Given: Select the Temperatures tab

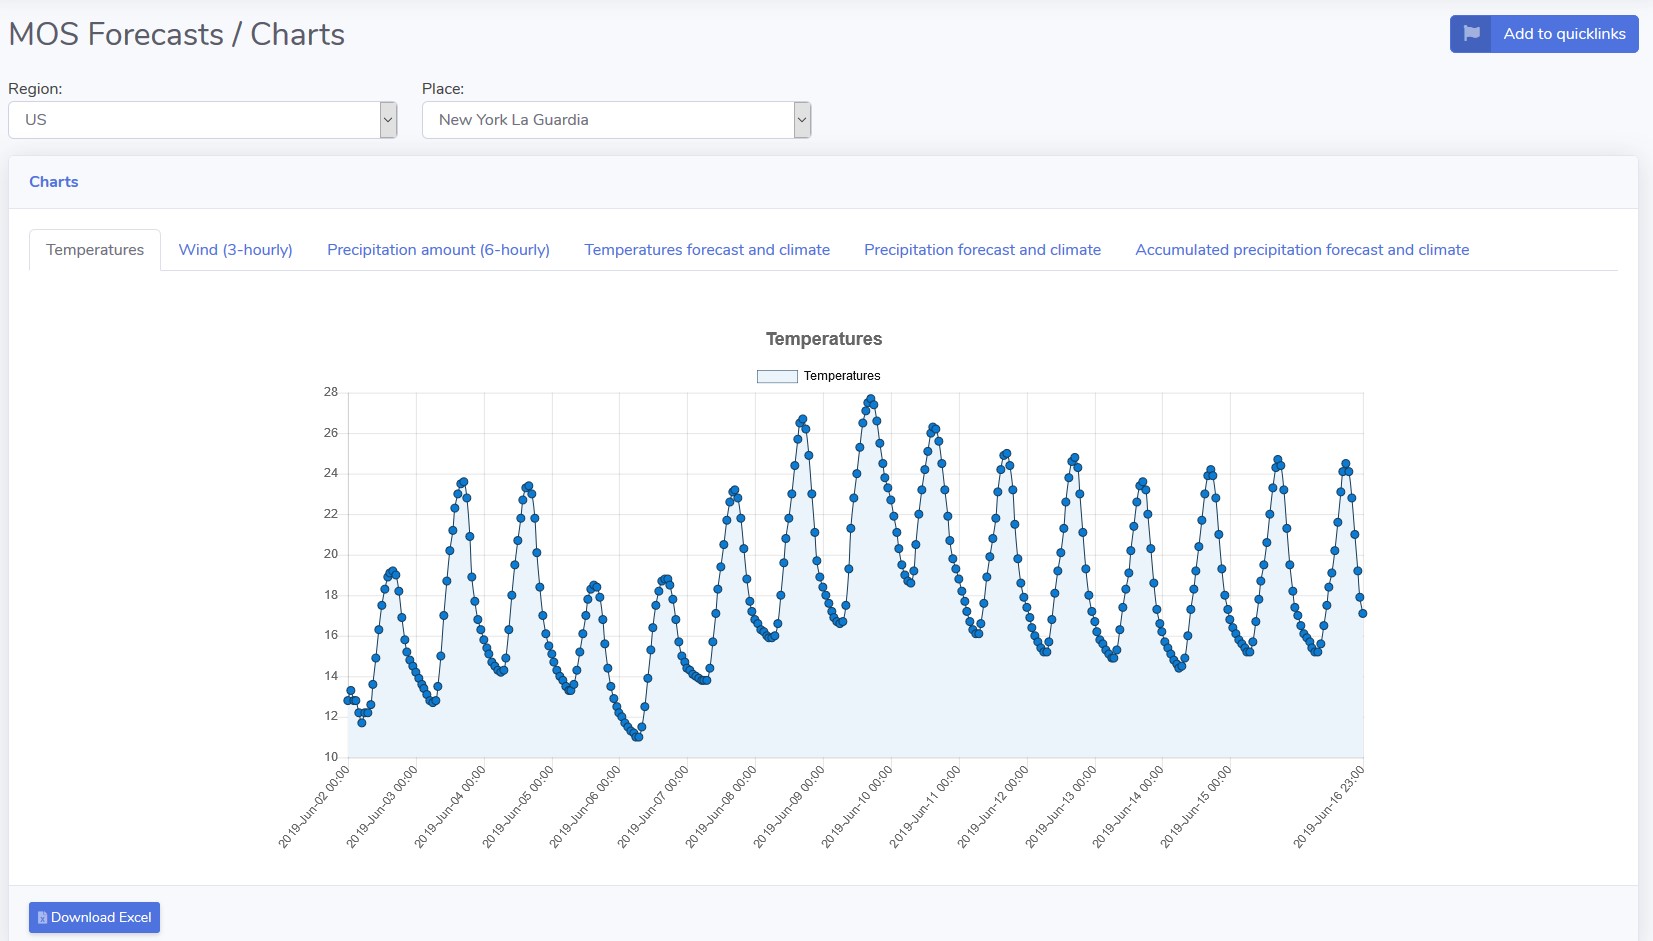Looking at the screenshot, I should tap(95, 250).
